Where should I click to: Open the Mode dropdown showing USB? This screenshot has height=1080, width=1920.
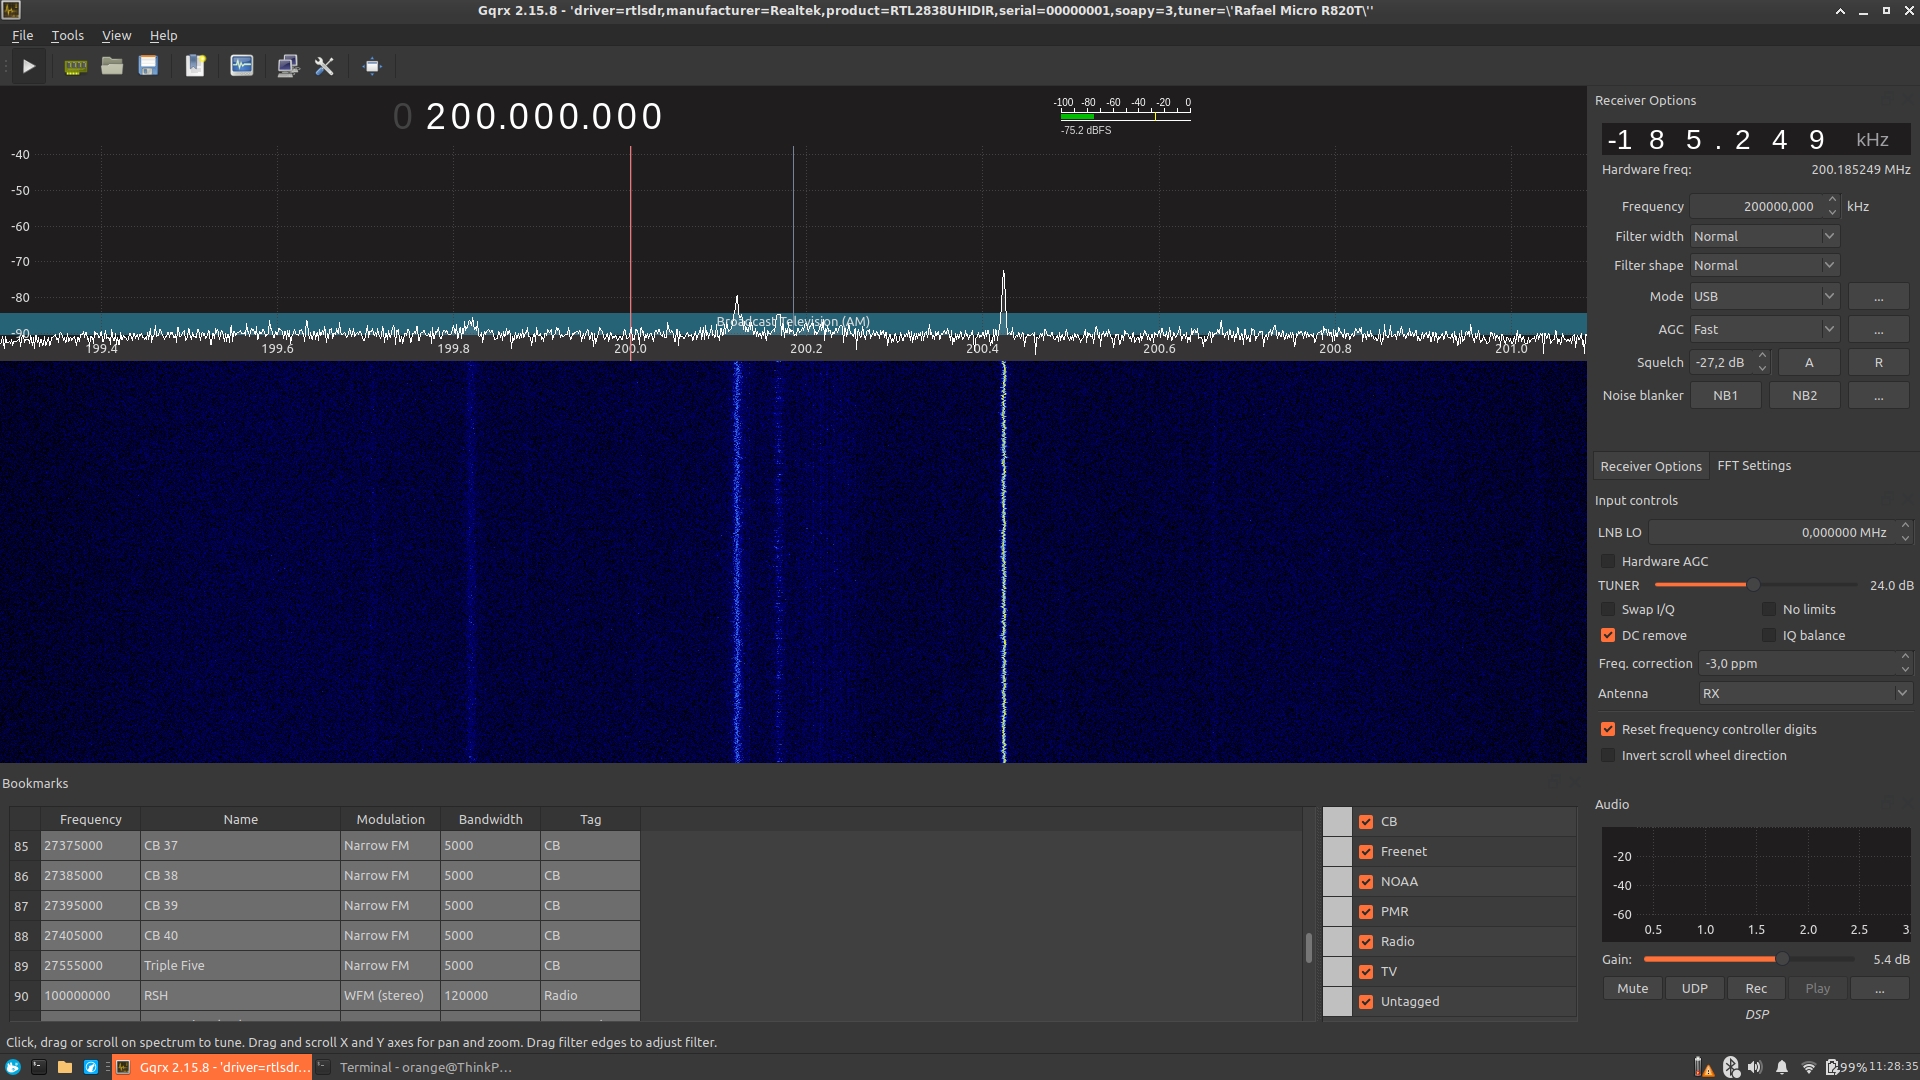click(x=1765, y=297)
